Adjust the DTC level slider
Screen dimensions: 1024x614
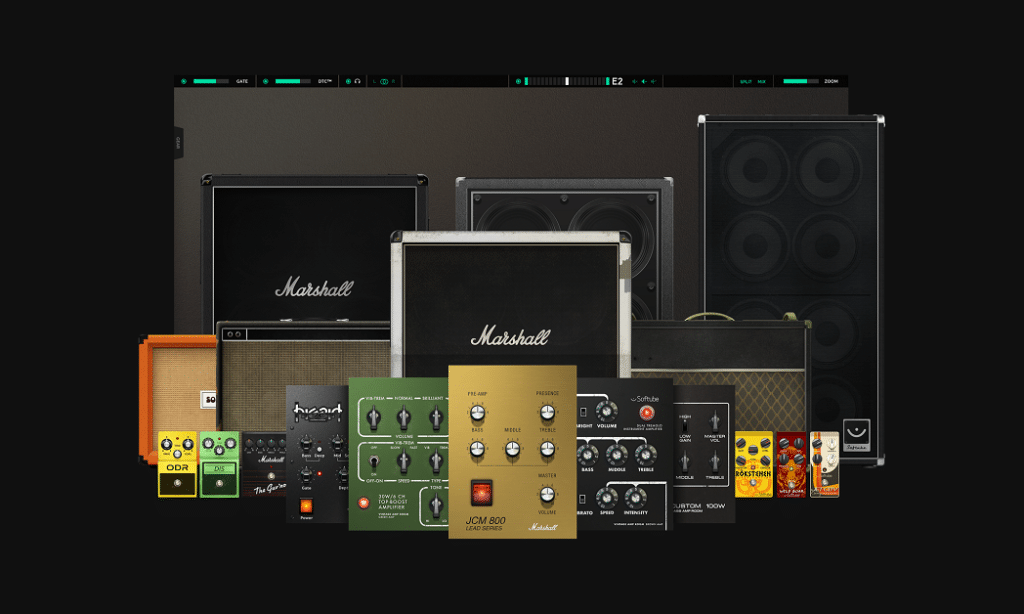[x=293, y=82]
